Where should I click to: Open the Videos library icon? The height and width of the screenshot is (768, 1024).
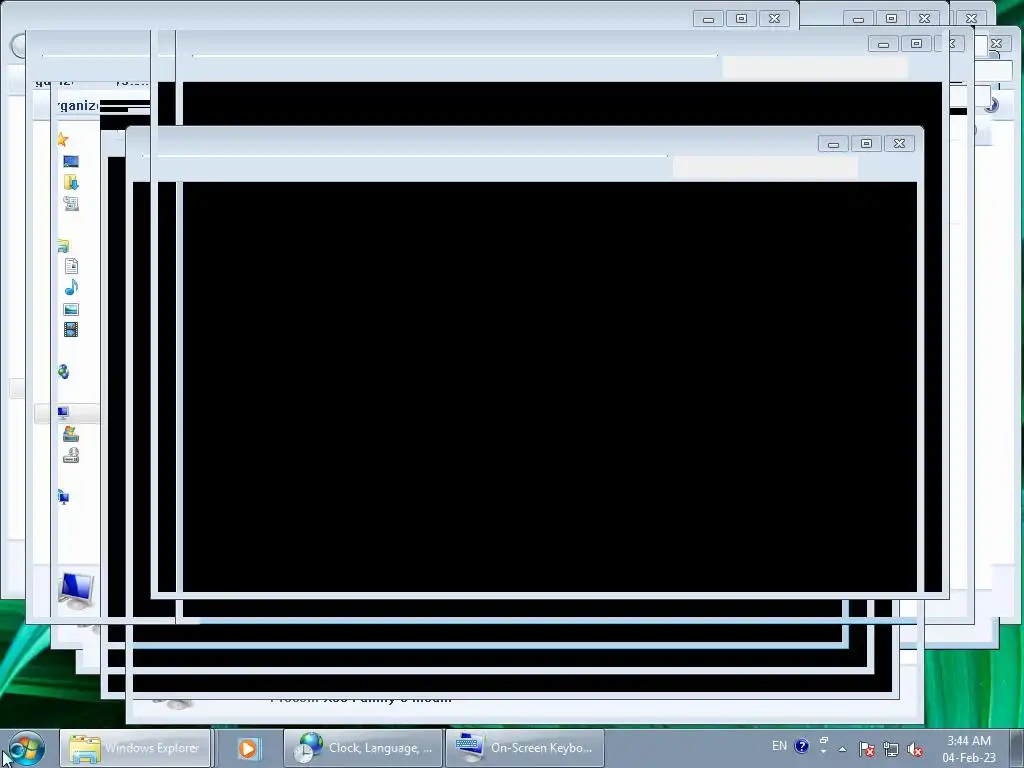click(71, 330)
